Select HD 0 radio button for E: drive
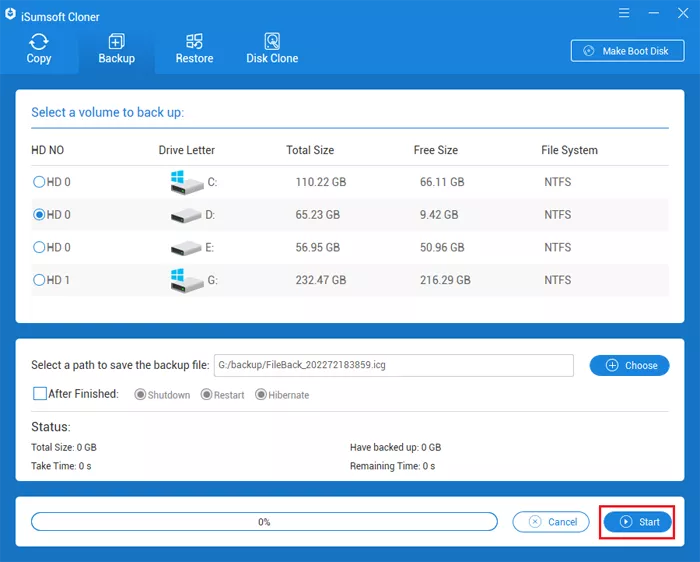Image resolution: width=700 pixels, height=562 pixels. (40, 247)
